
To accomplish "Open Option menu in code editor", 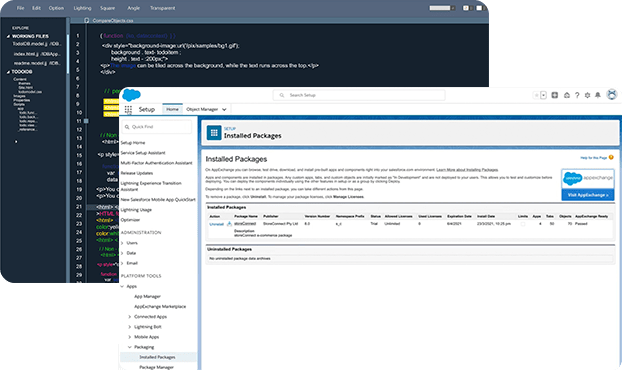I will (56, 8).
